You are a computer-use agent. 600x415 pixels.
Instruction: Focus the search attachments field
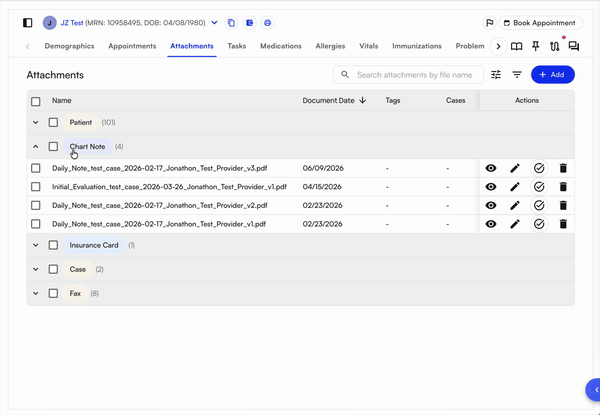pyautogui.click(x=408, y=75)
